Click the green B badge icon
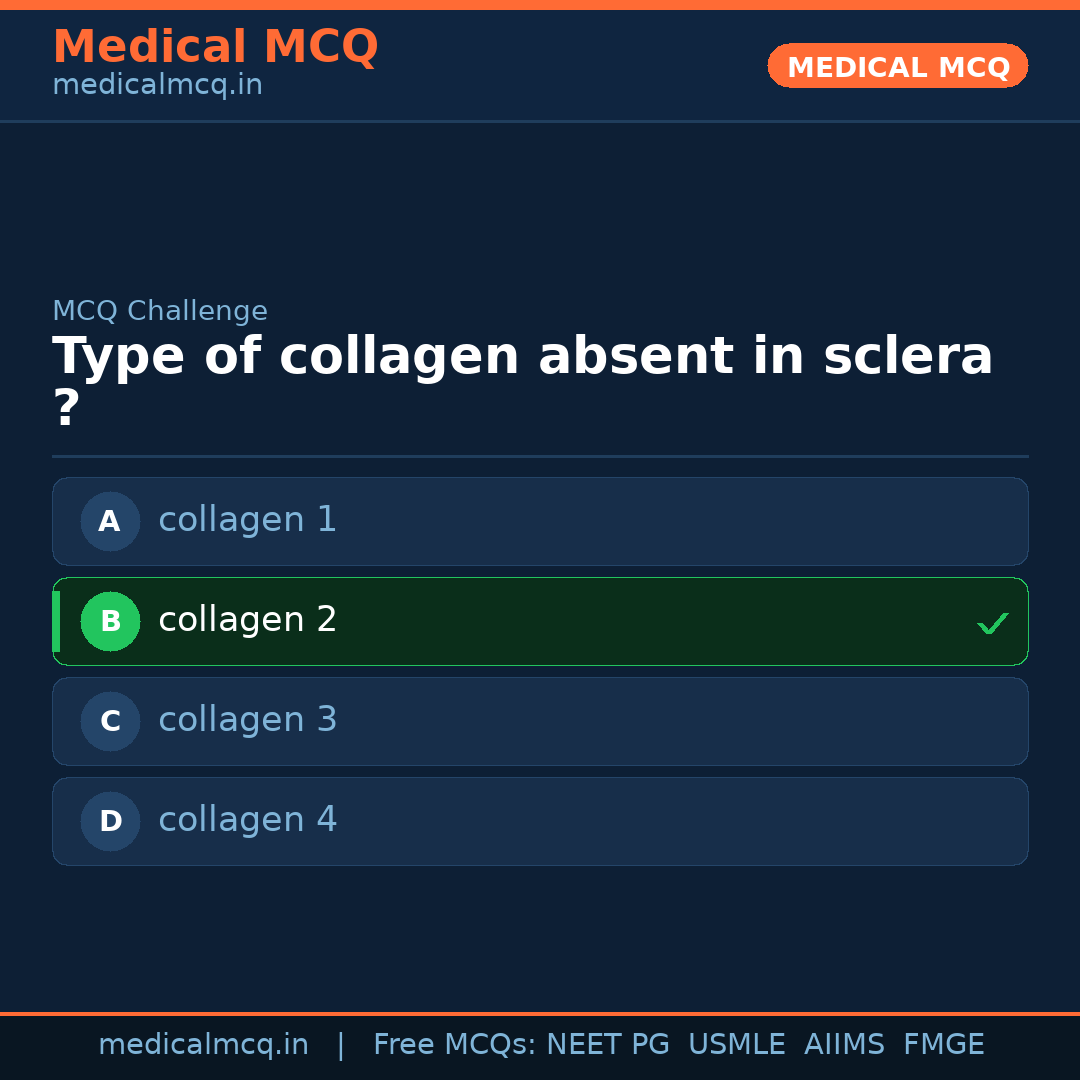Viewport: 1080px width, 1080px height. click(x=110, y=621)
